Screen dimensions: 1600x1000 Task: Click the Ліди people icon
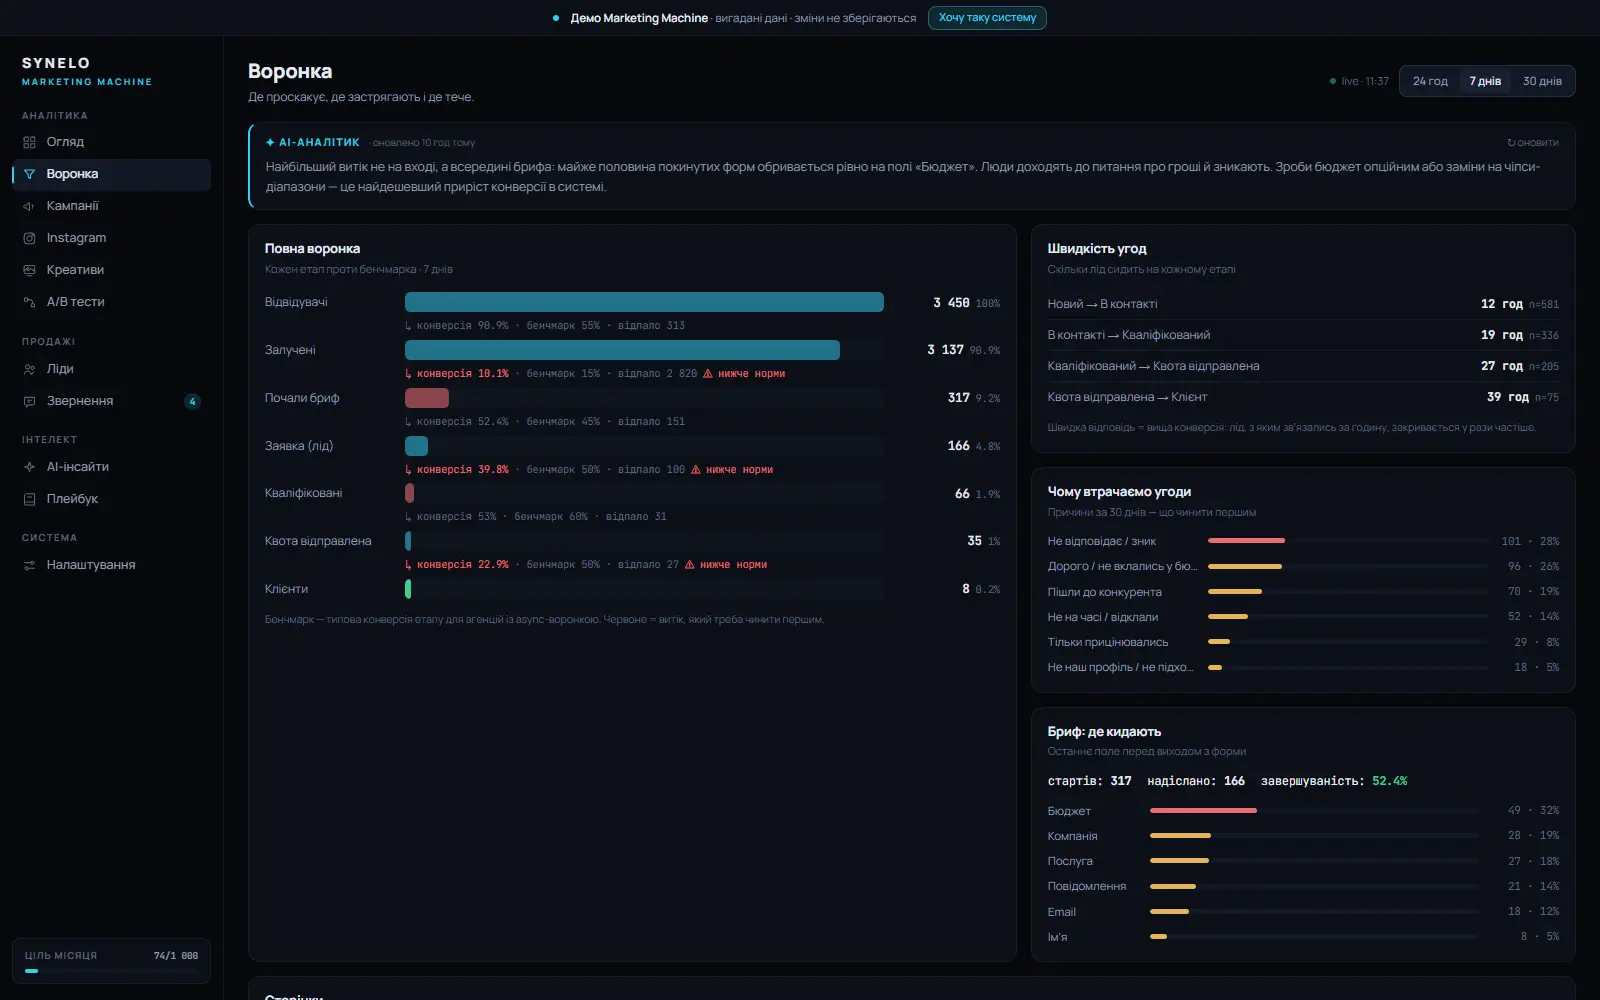pos(29,369)
